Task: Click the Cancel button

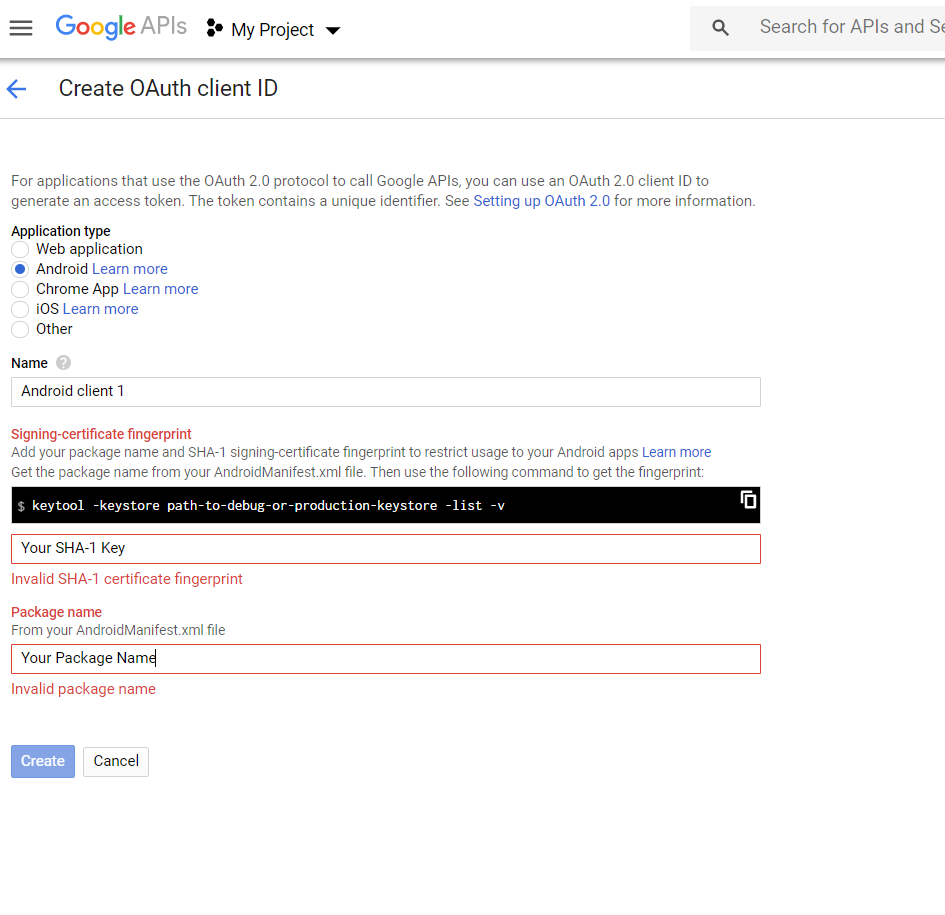Action: tap(116, 762)
